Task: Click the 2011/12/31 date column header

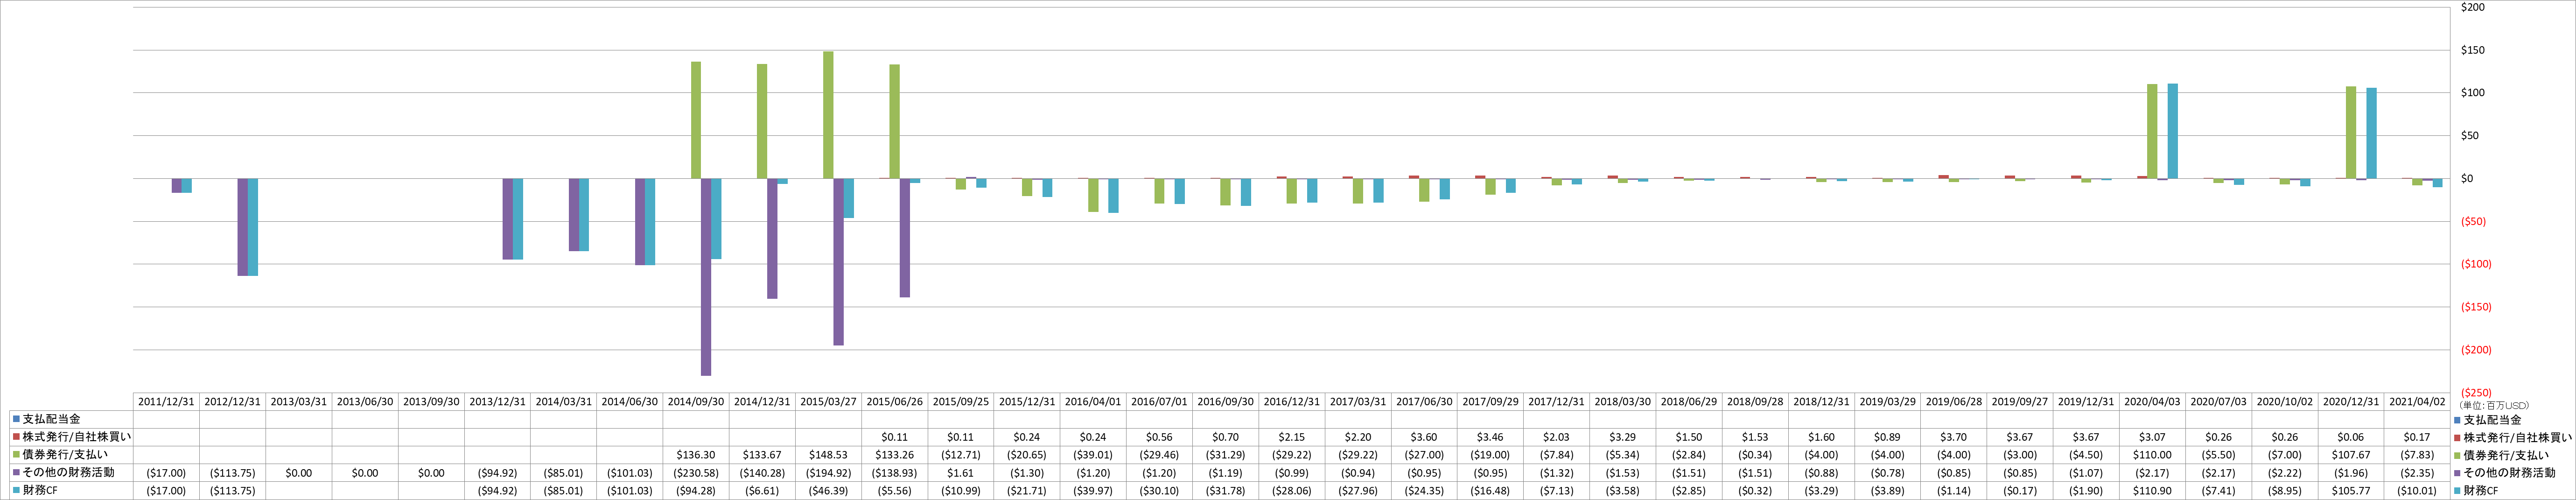Action: (166, 402)
